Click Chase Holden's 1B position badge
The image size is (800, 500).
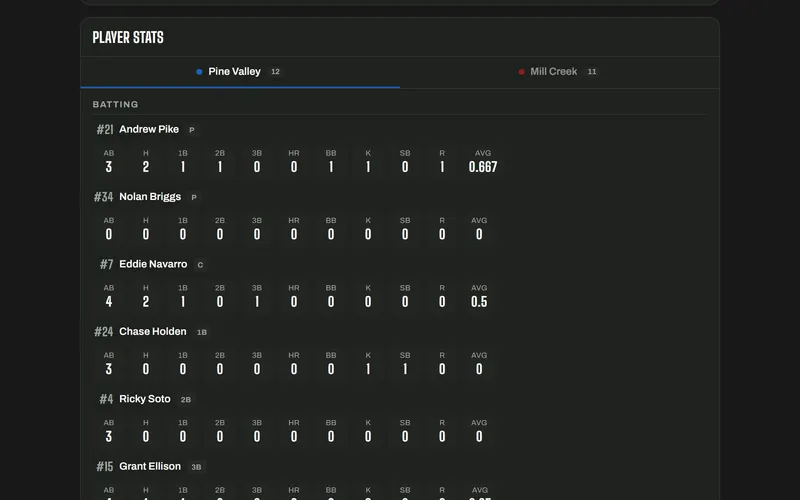tap(202, 332)
